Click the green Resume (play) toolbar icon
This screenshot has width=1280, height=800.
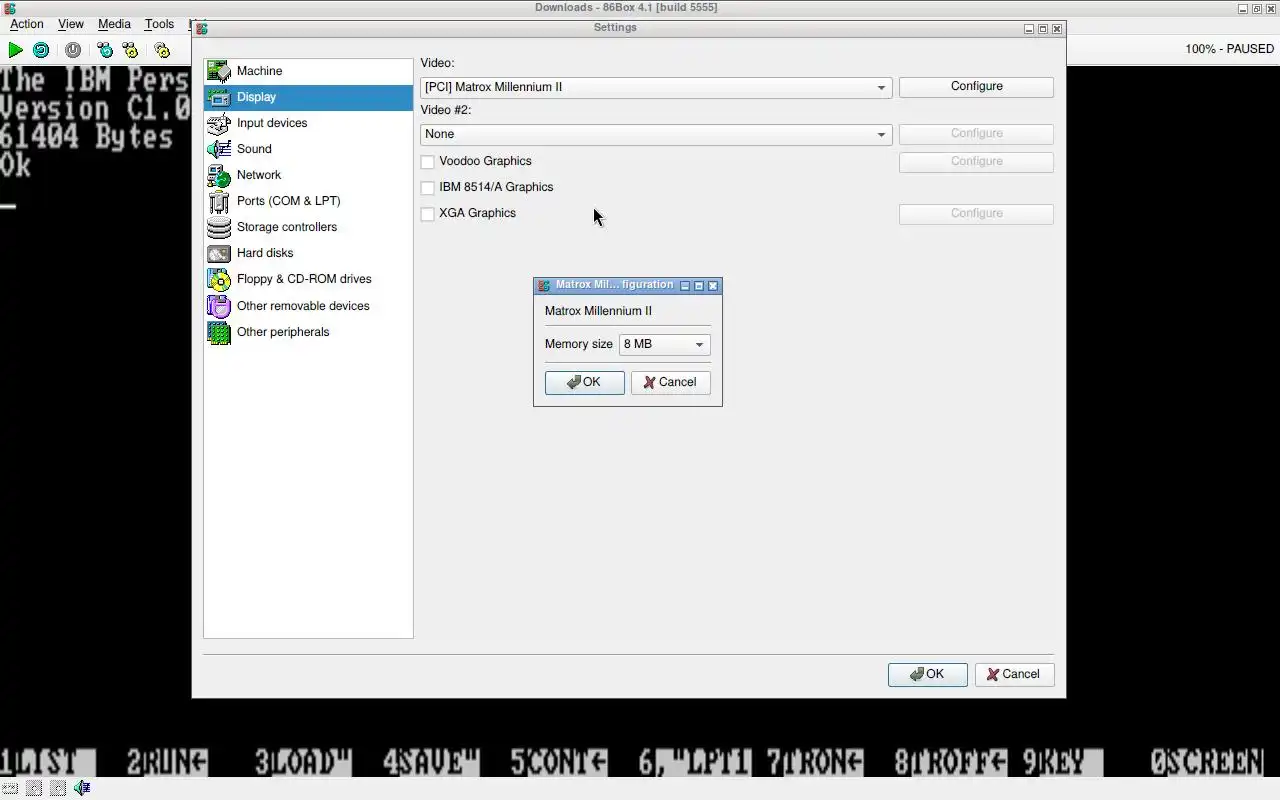(x=15, y=50)
